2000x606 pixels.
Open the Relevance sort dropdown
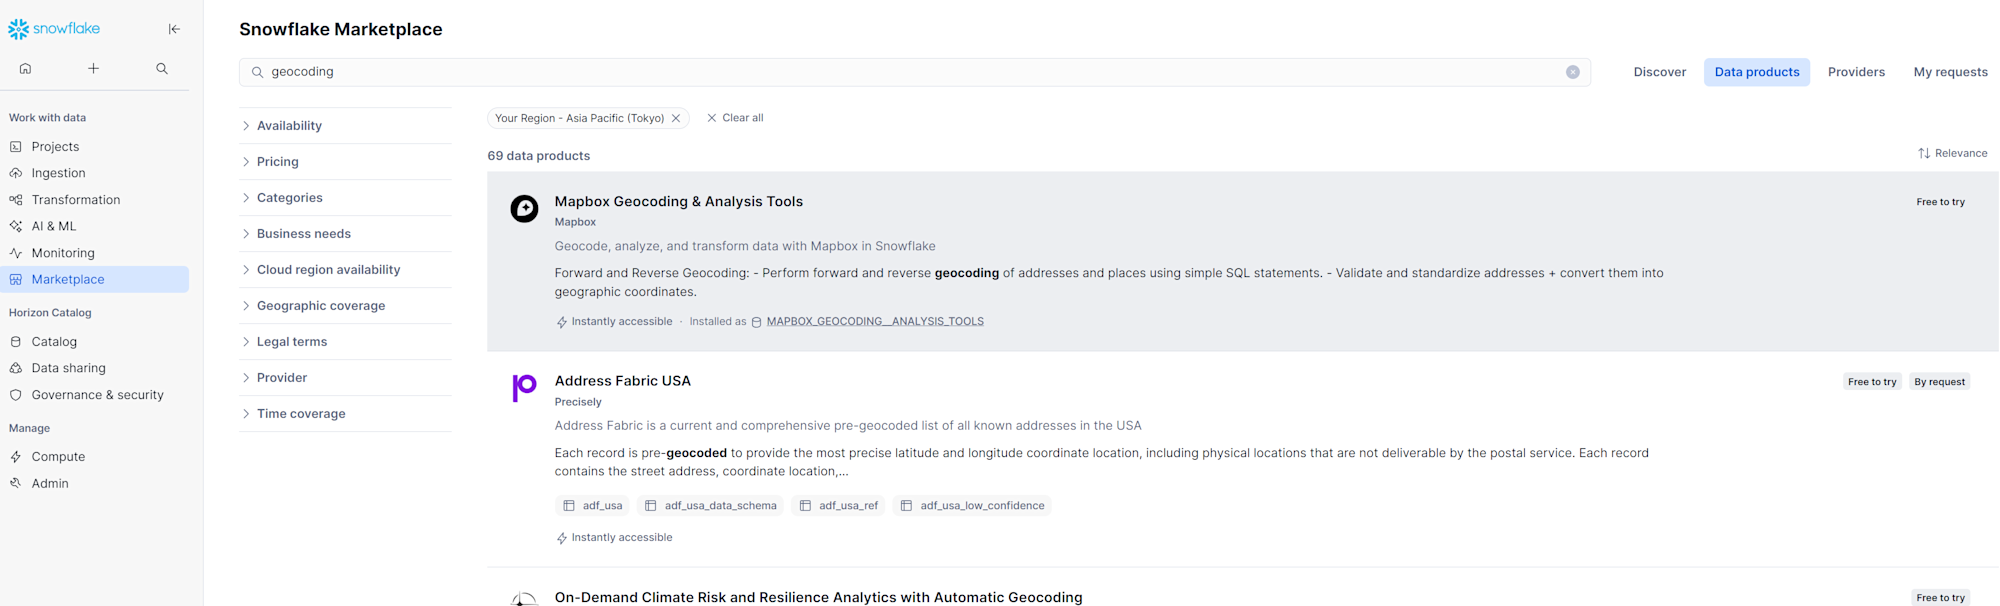pyautogui.click(x=1952, y=154)
